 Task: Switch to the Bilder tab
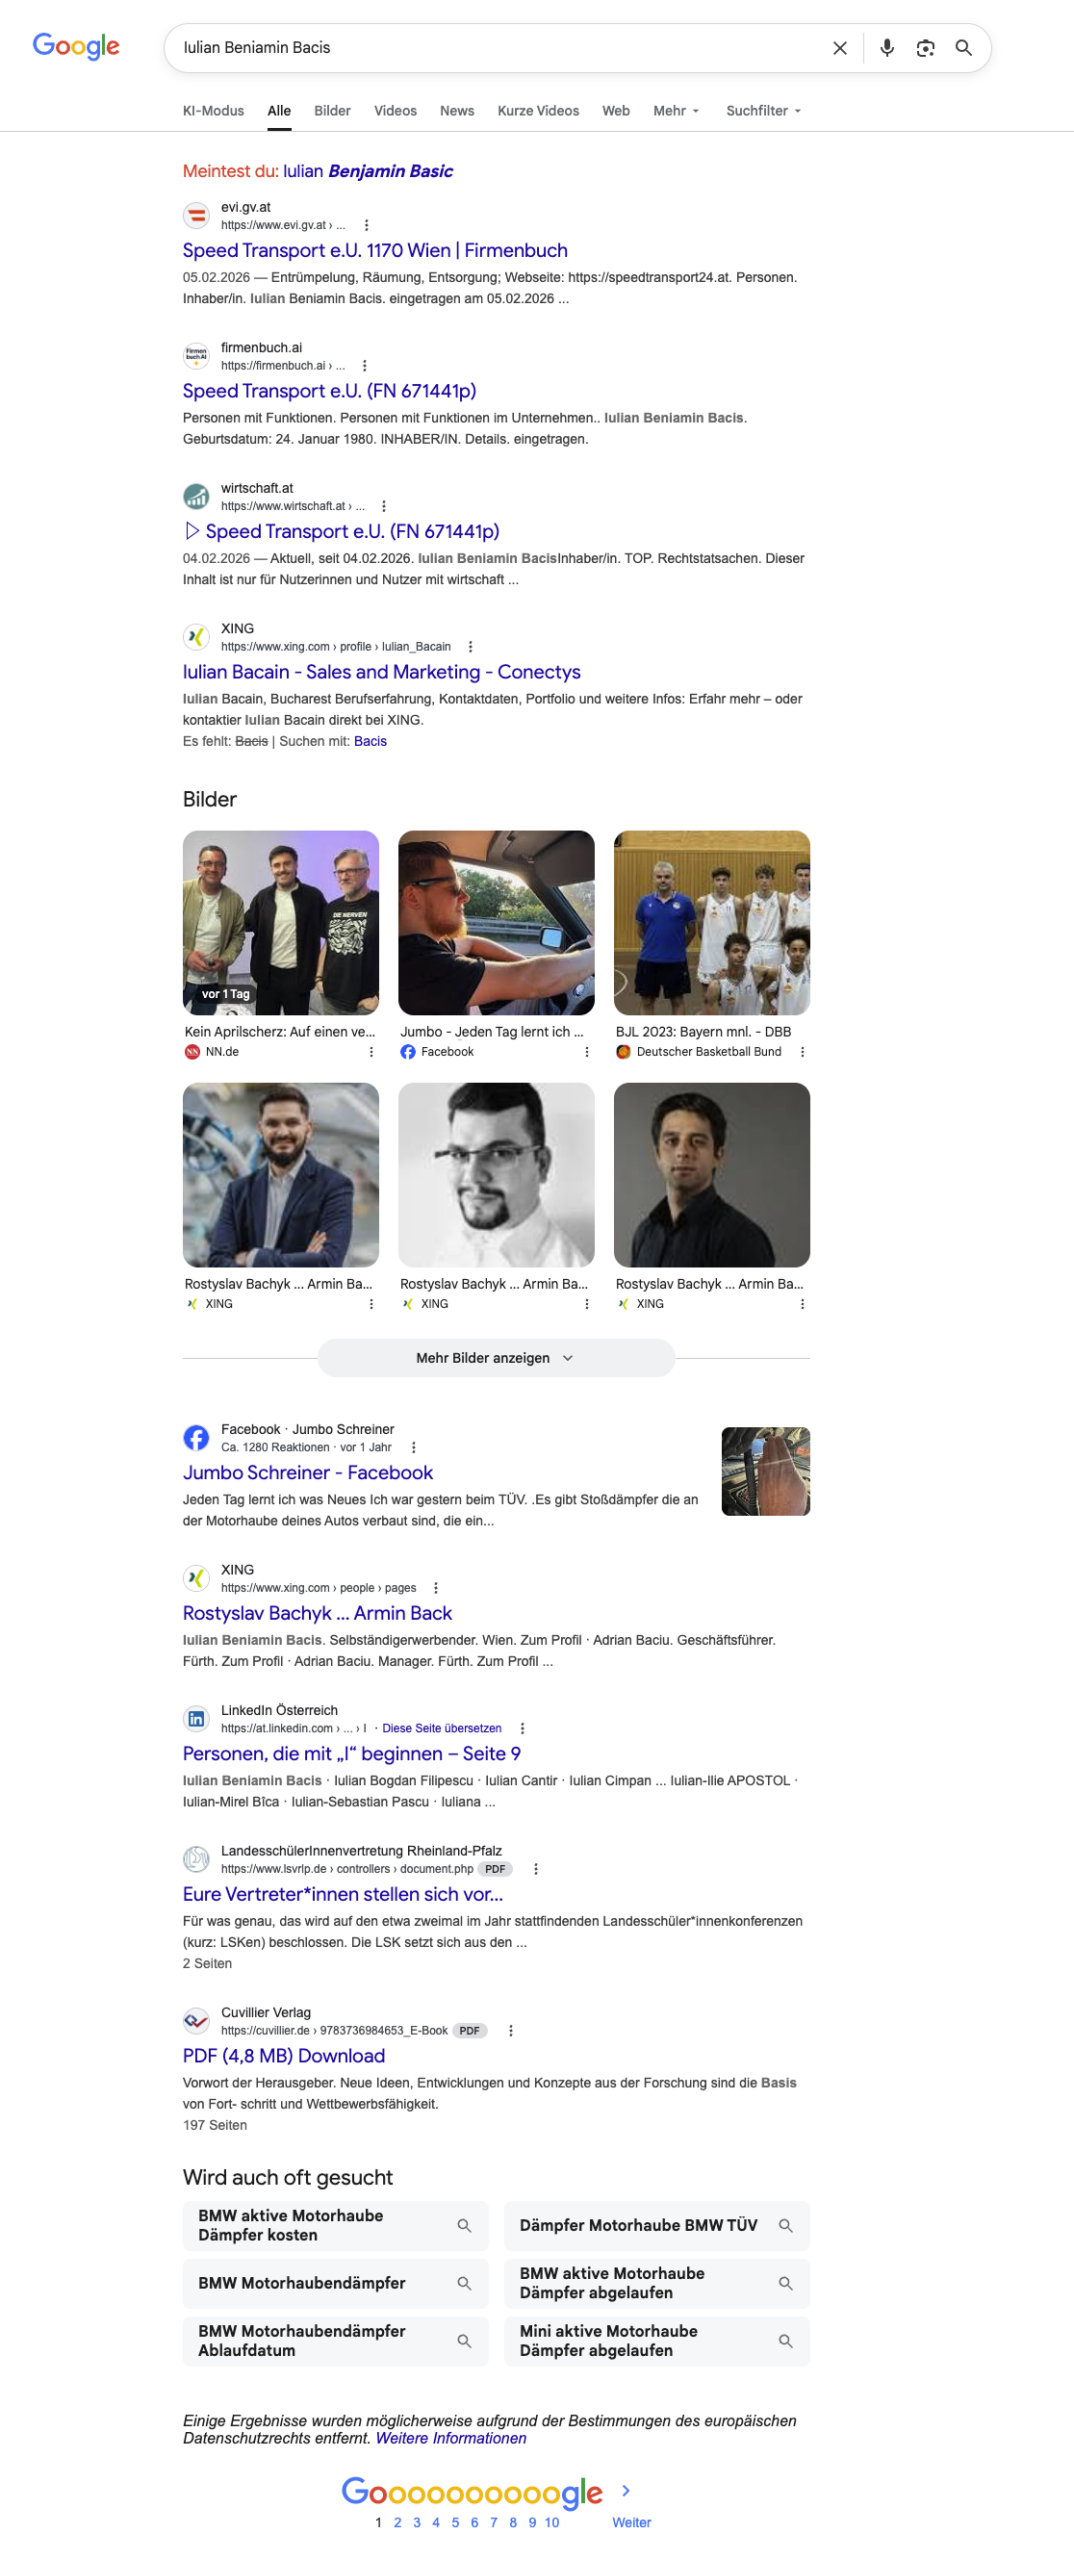(x=332, y=111)
